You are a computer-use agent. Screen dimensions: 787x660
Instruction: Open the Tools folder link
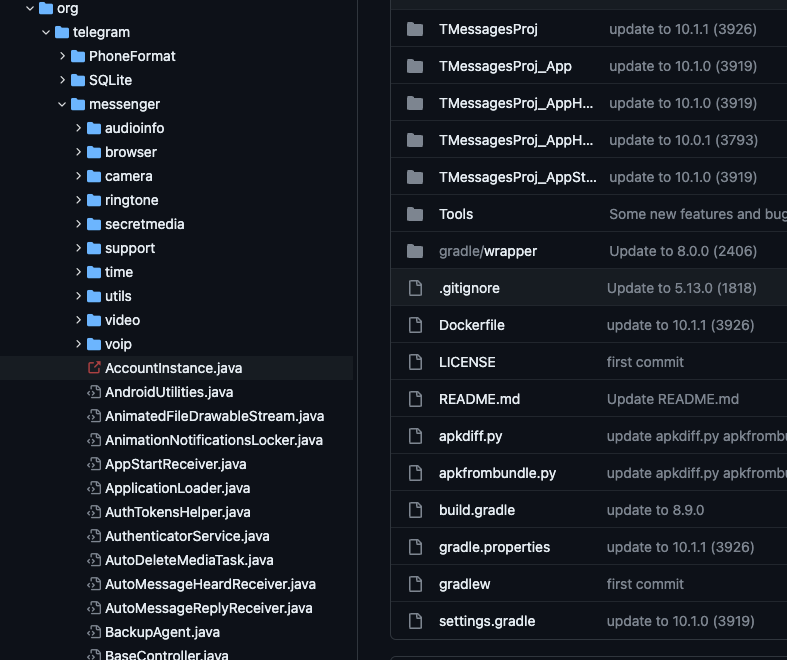[x=456, y=214]
